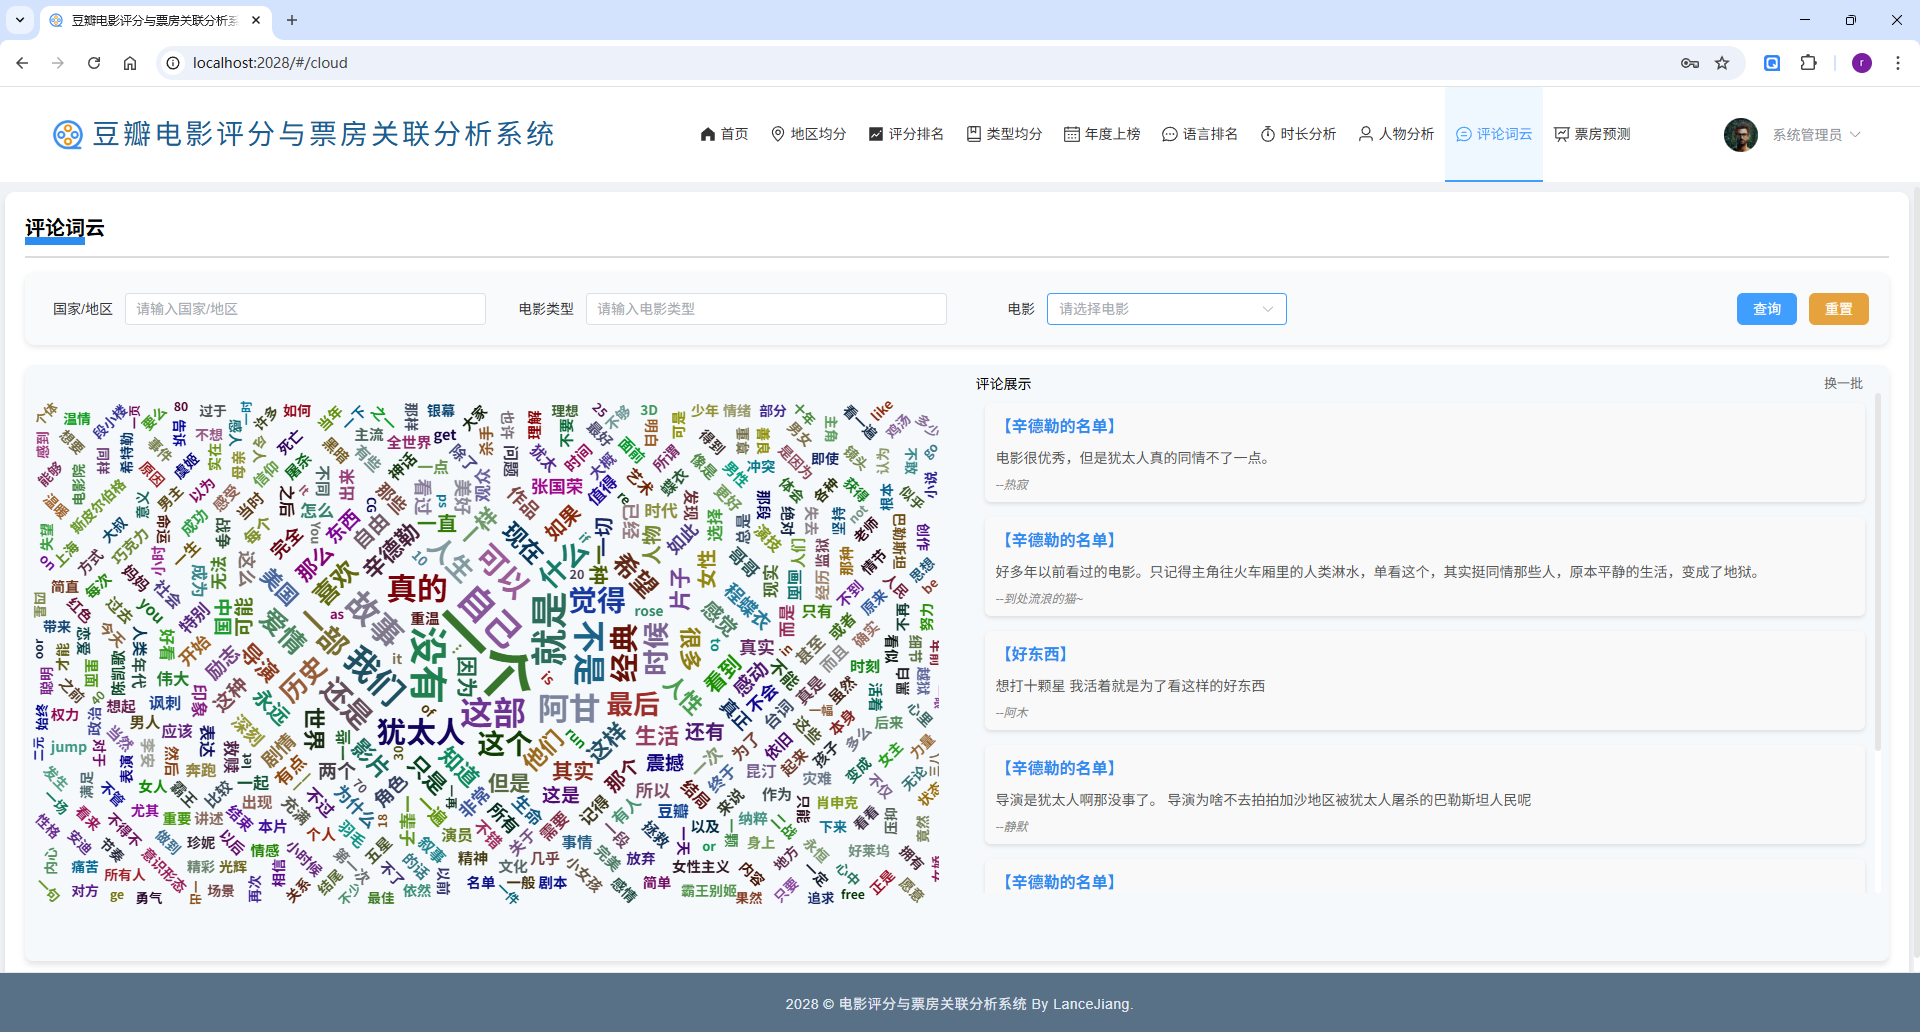
Task: Expand the 系统管理员 user dropdown
Action: [1816, 135]
